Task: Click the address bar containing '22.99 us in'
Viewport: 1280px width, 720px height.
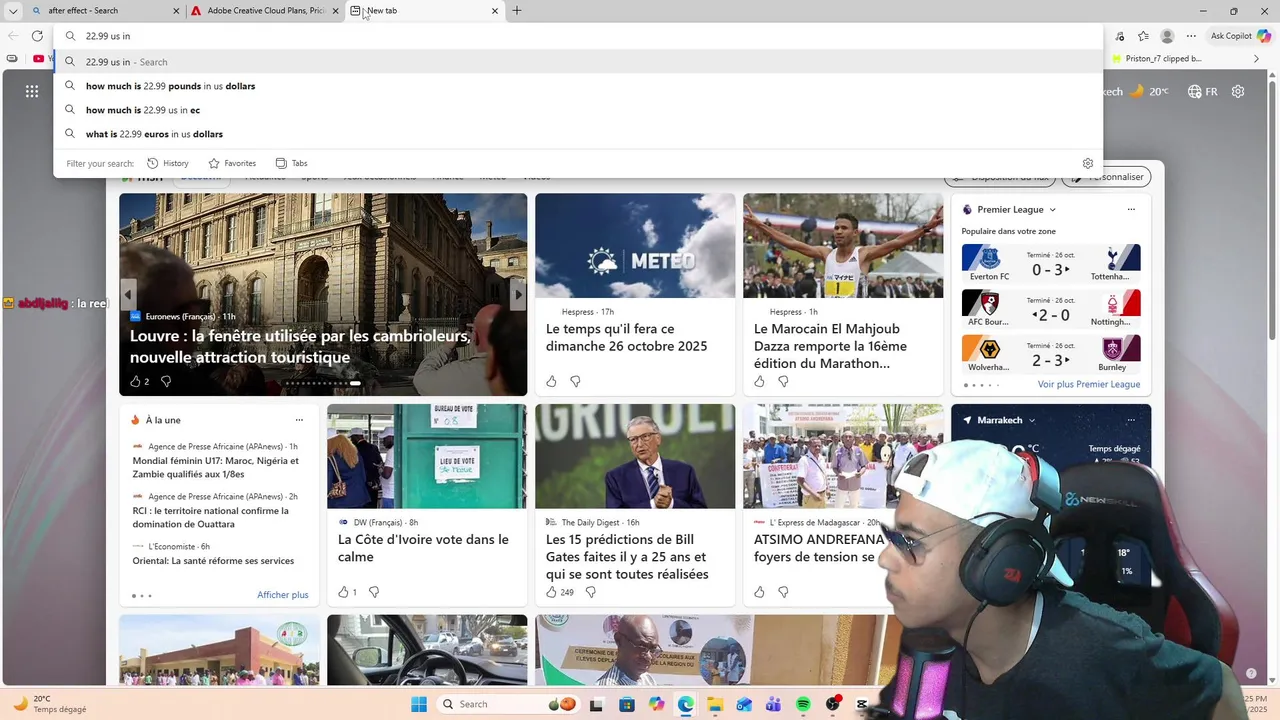Action: pos(578,36)
